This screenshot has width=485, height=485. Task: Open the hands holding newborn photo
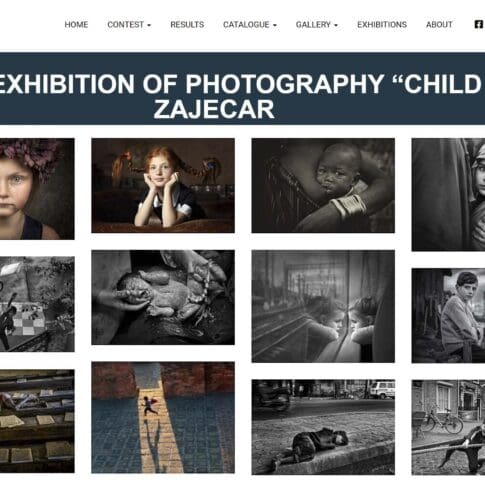[163, 297]
